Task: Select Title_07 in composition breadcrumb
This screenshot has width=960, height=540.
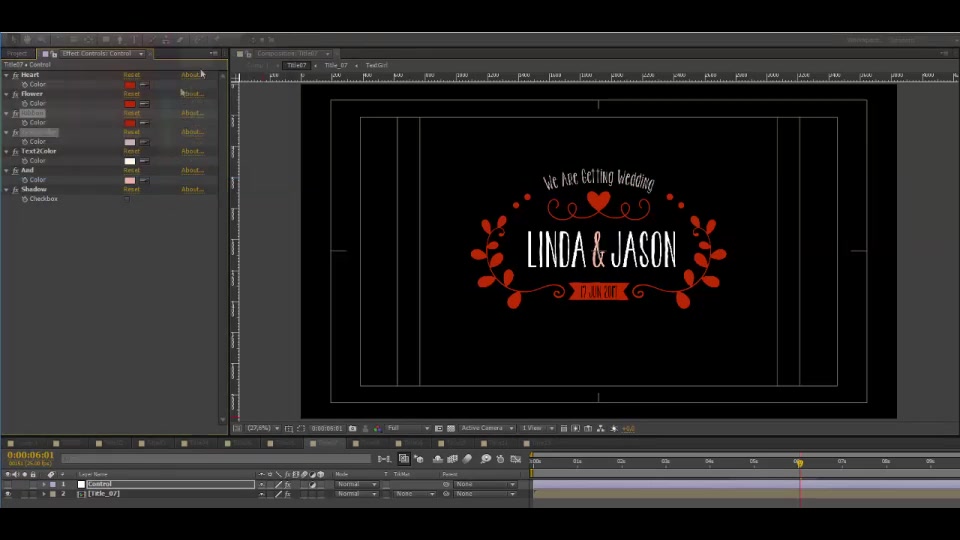Action: (336, 66)
